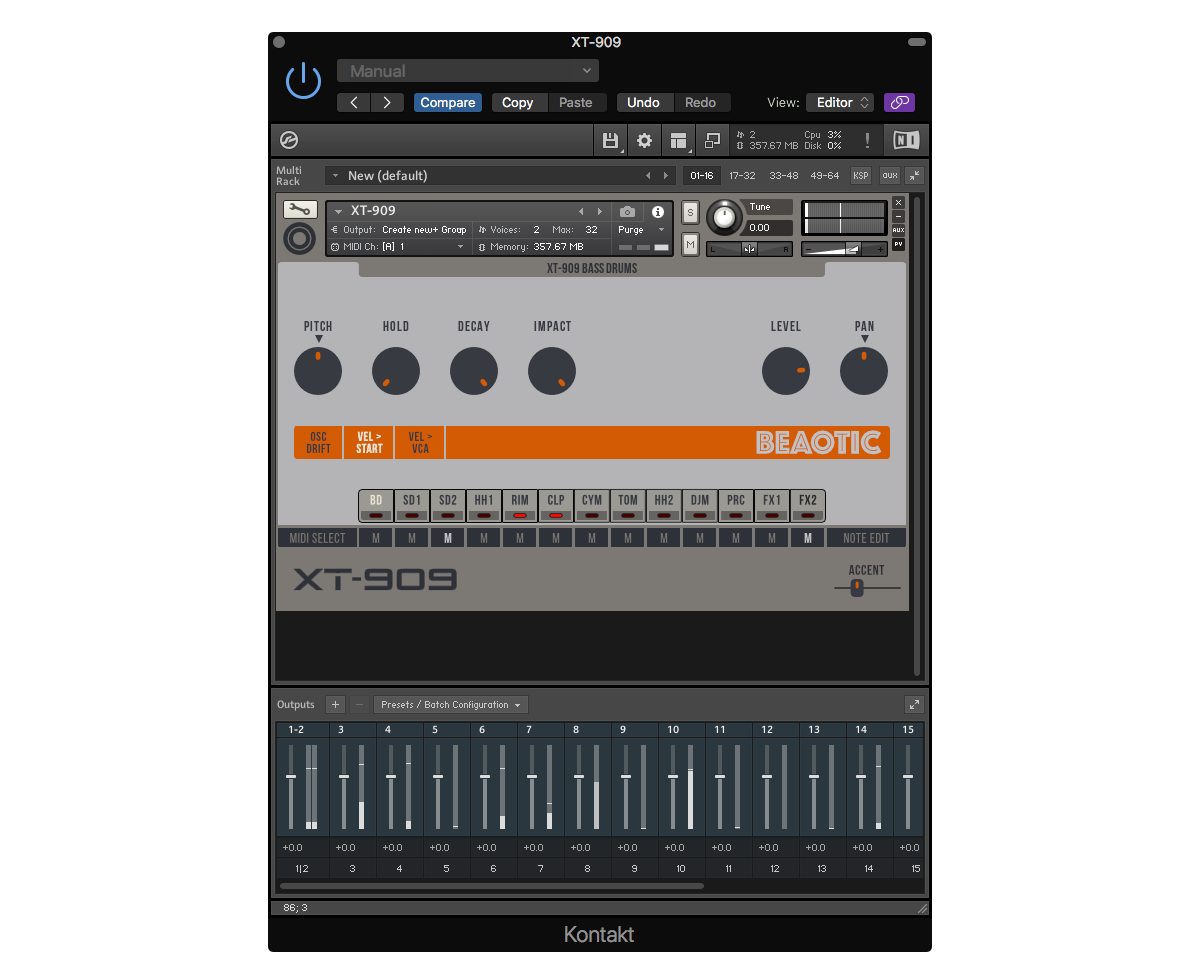Go to the previous preset with the left arrow
This screenshot has height=954, width=1200.
(354, 102)
